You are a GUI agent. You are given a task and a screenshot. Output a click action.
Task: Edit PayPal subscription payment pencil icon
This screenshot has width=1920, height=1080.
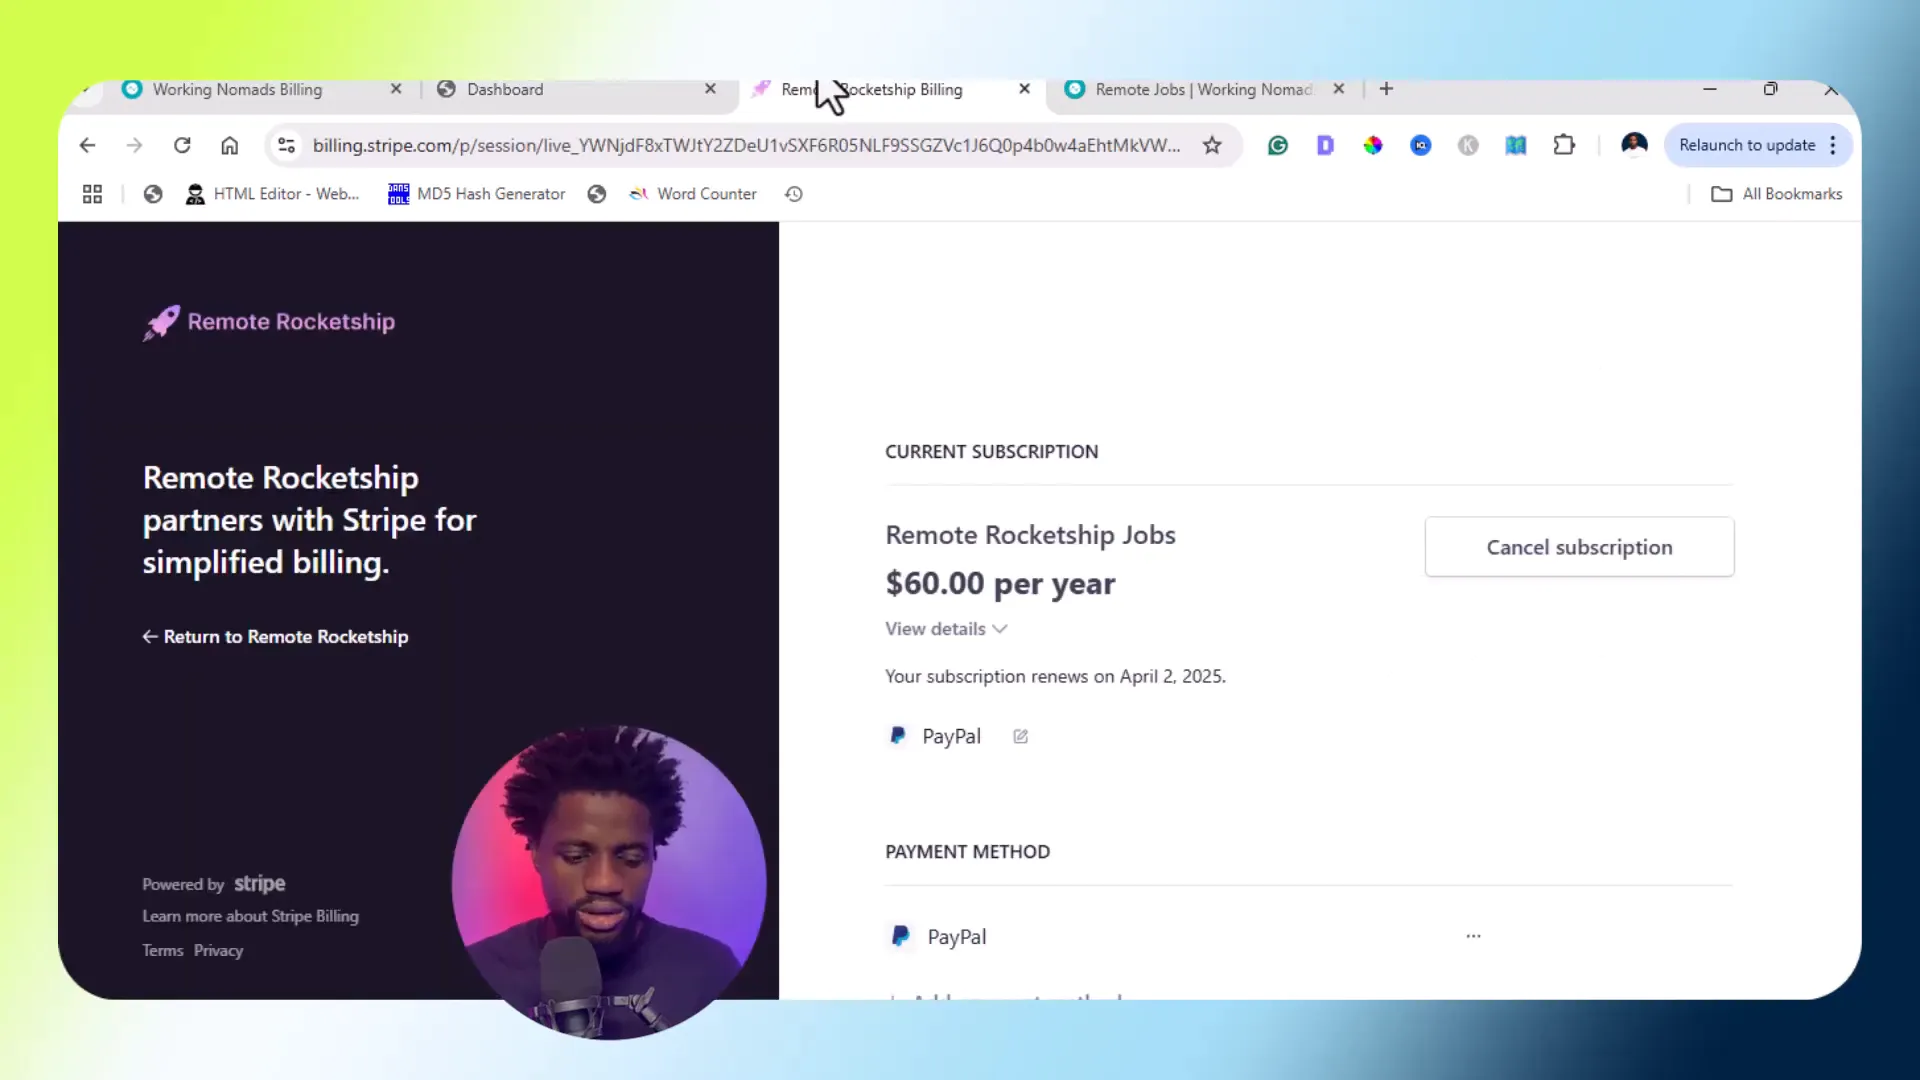(x=1020, y=737)
